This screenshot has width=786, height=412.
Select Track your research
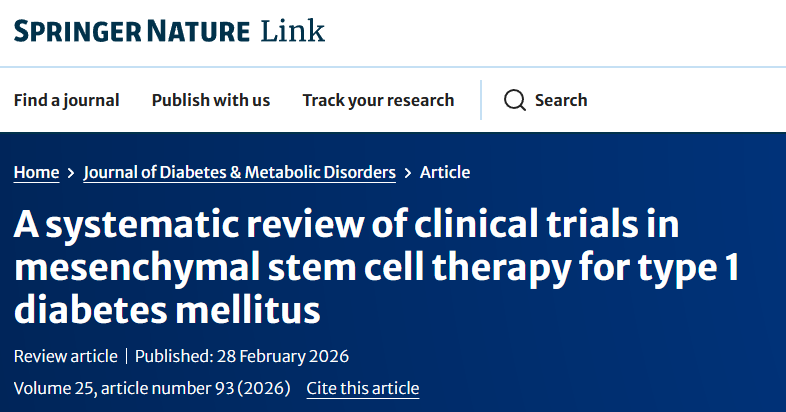[x=378, y=100]
